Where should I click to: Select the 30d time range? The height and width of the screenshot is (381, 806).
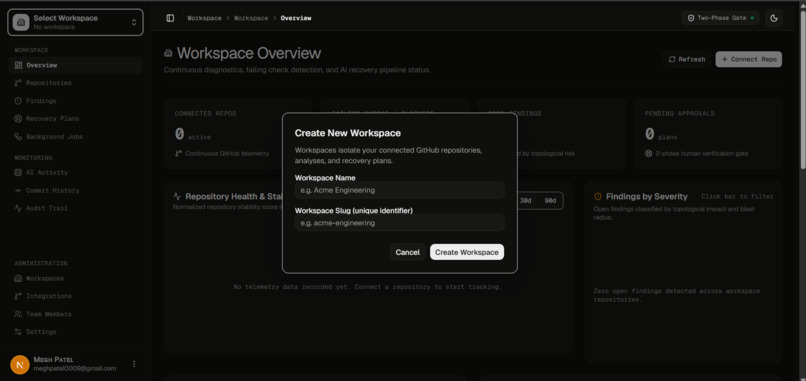click(x=525, y=201)
